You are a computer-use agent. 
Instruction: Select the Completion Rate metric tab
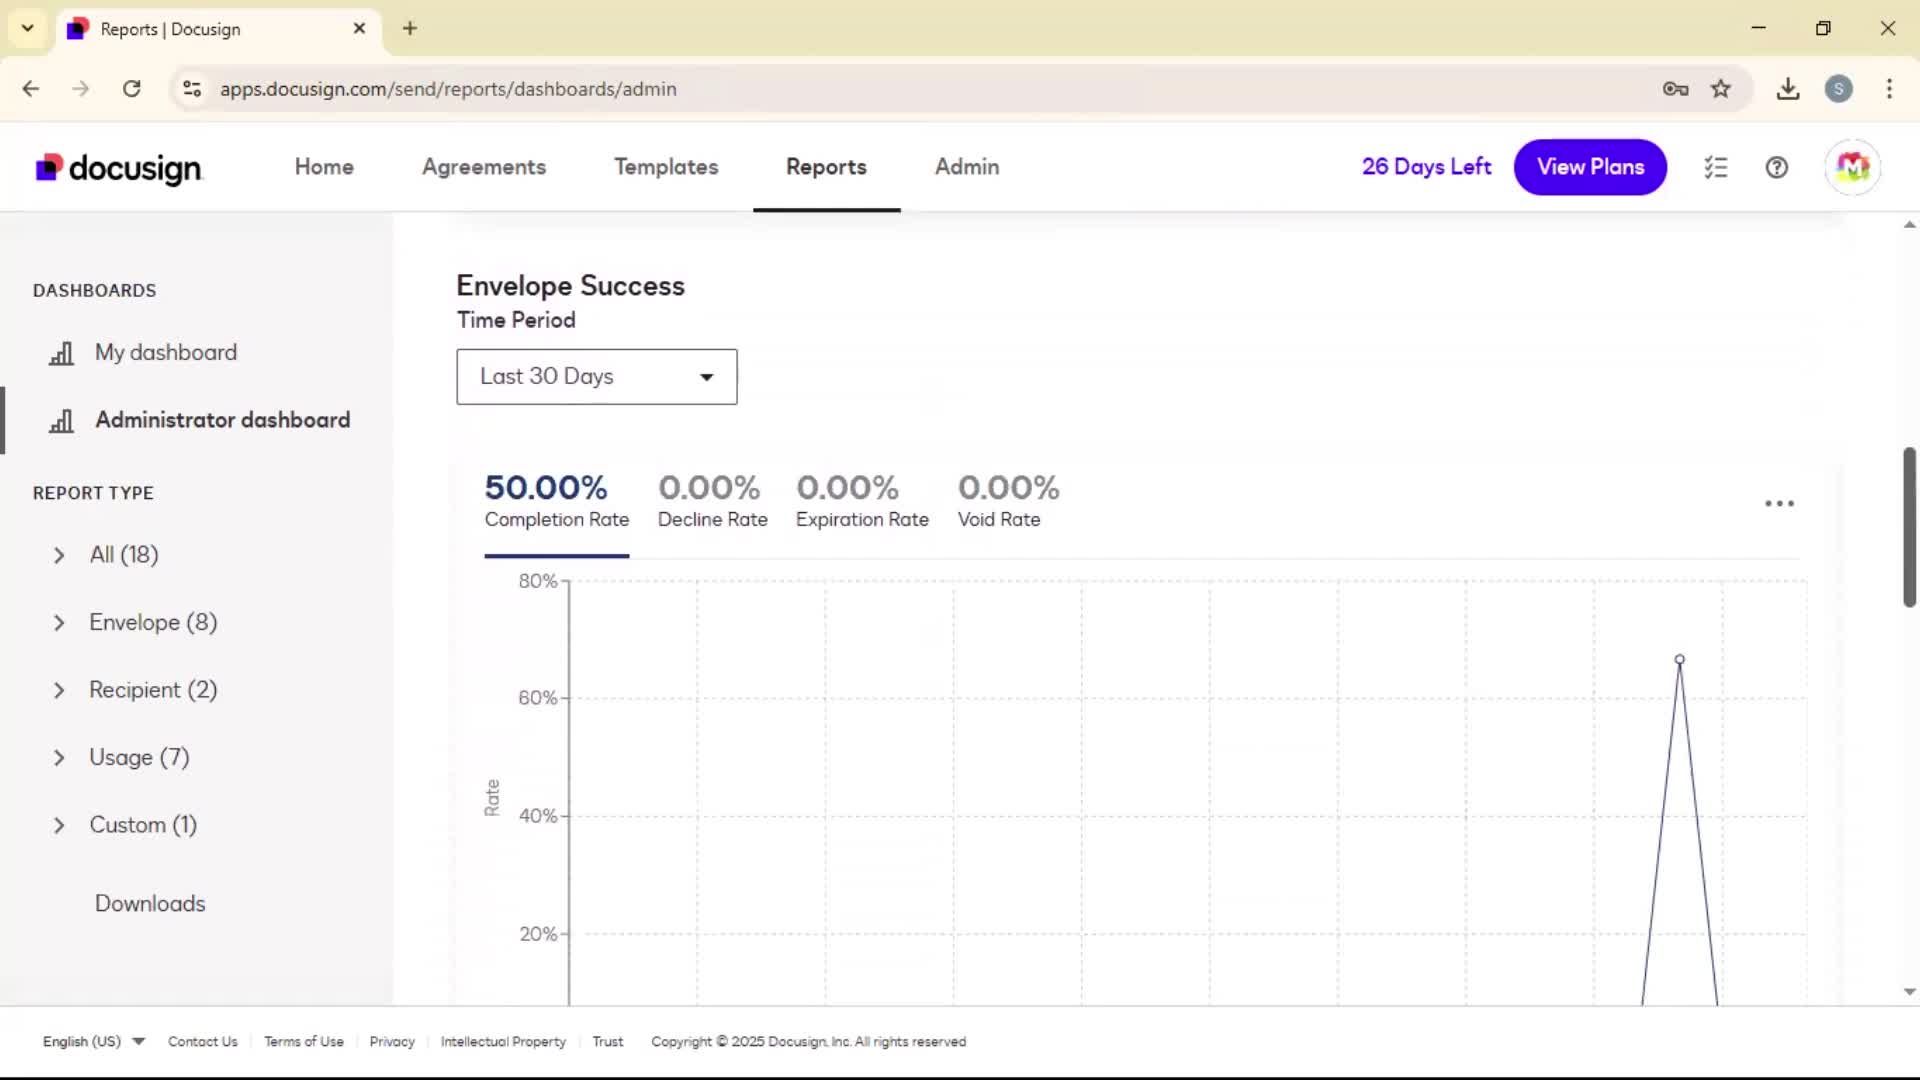[x=557, y=501]
